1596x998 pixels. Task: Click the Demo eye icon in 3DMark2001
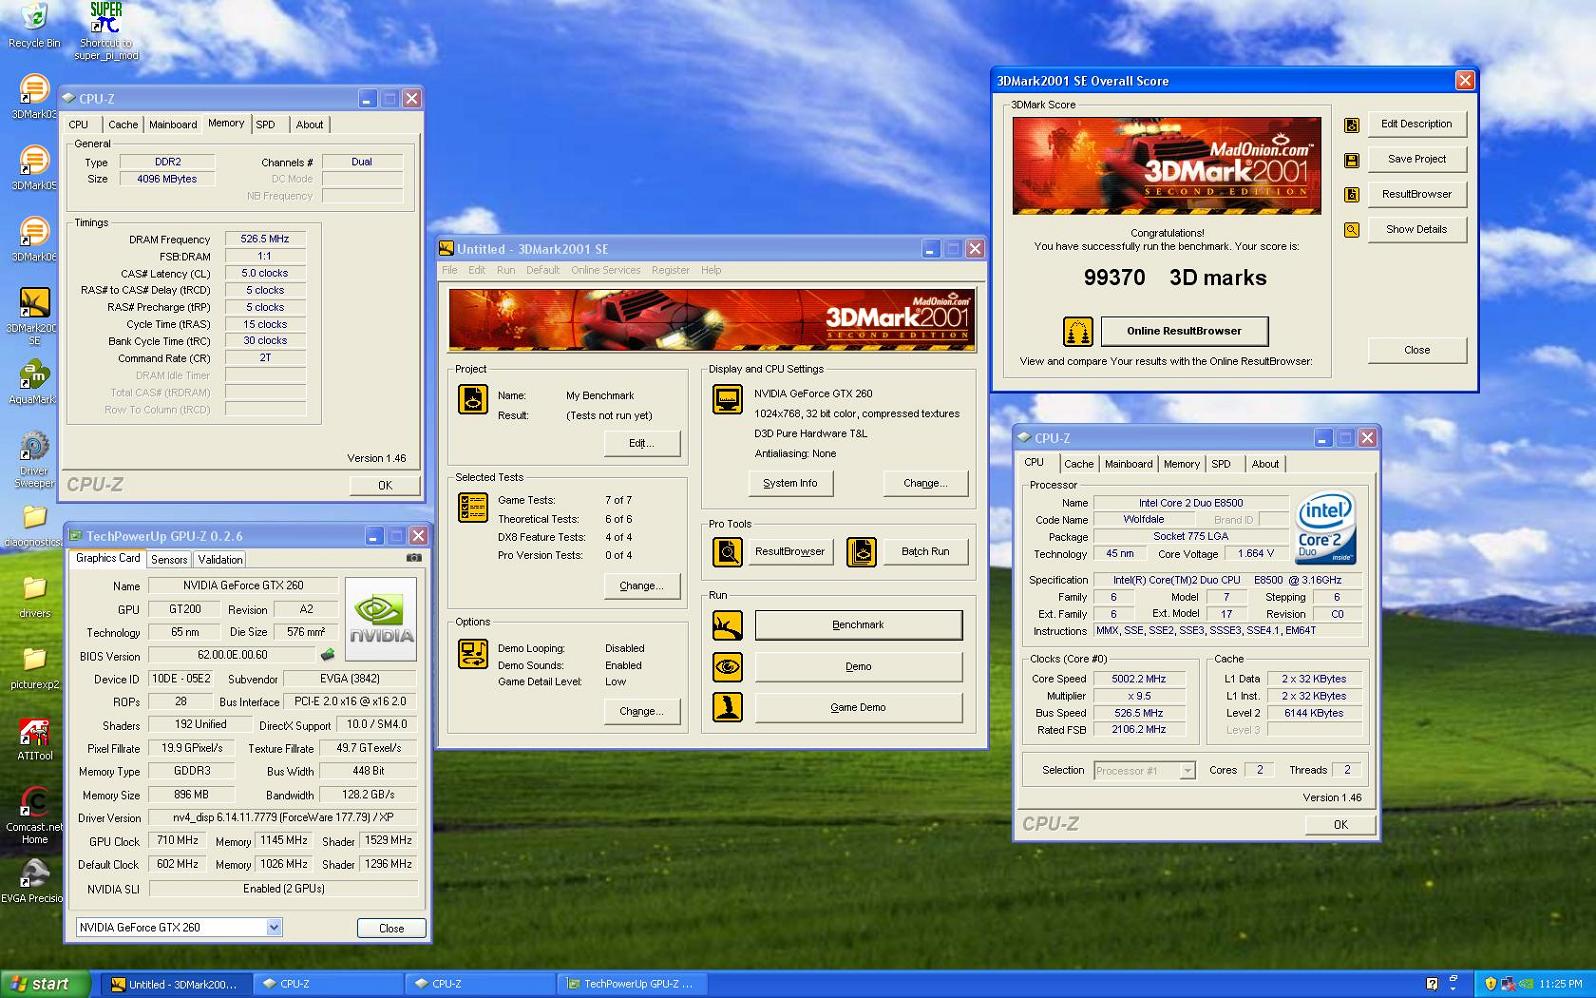click(727, 666)
